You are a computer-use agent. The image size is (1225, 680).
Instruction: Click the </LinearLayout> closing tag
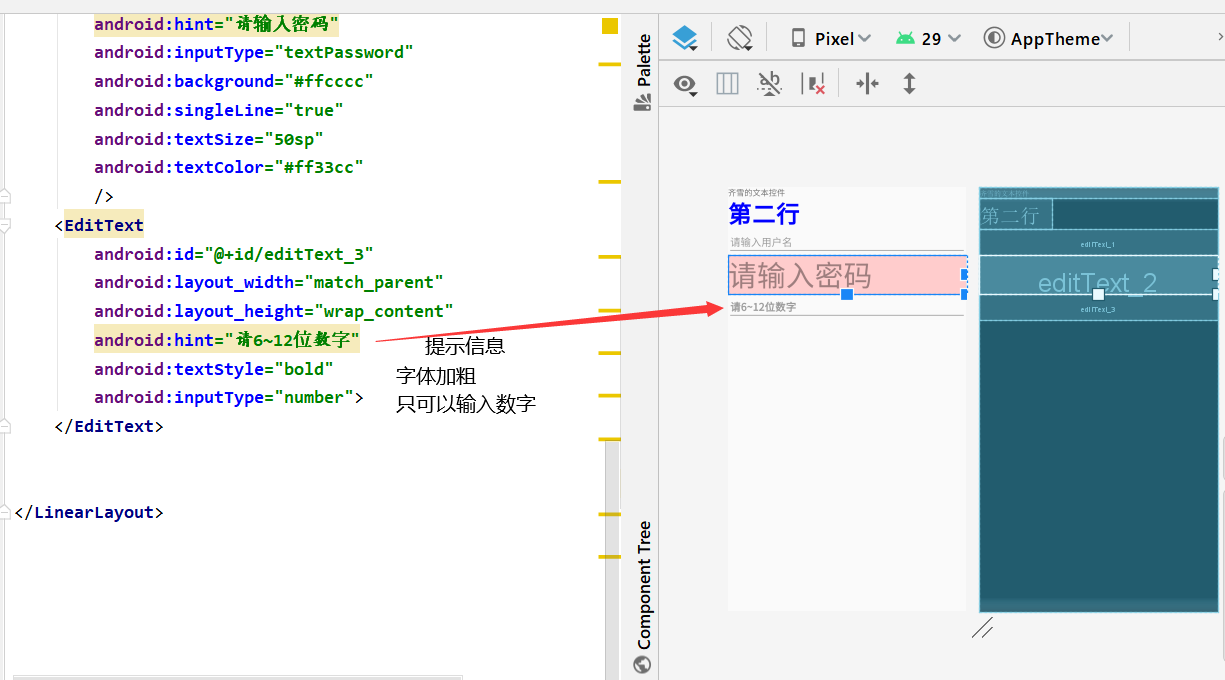(89, 512)
